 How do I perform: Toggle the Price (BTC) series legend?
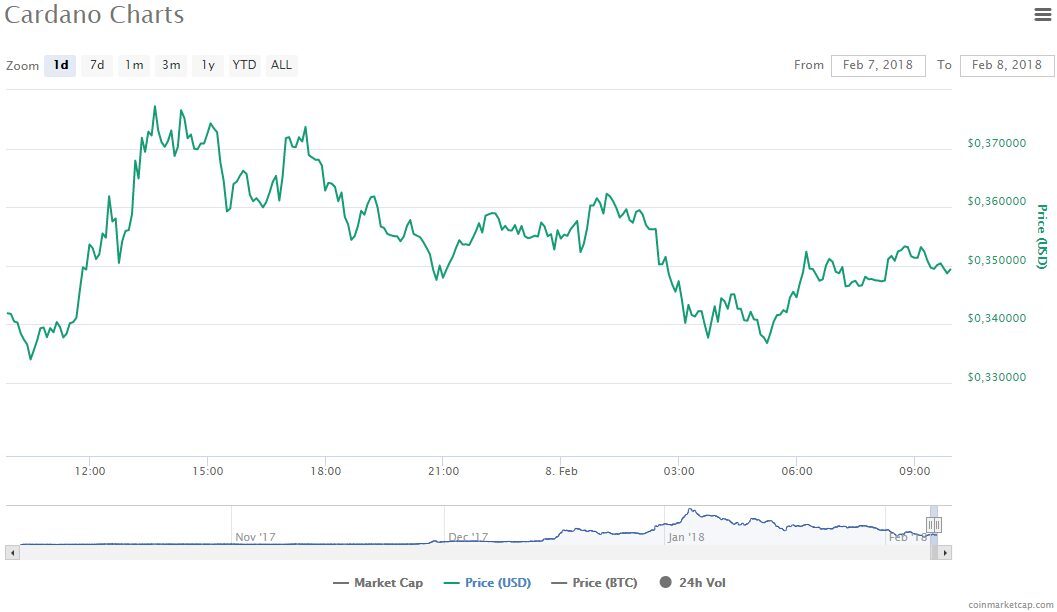594,583
